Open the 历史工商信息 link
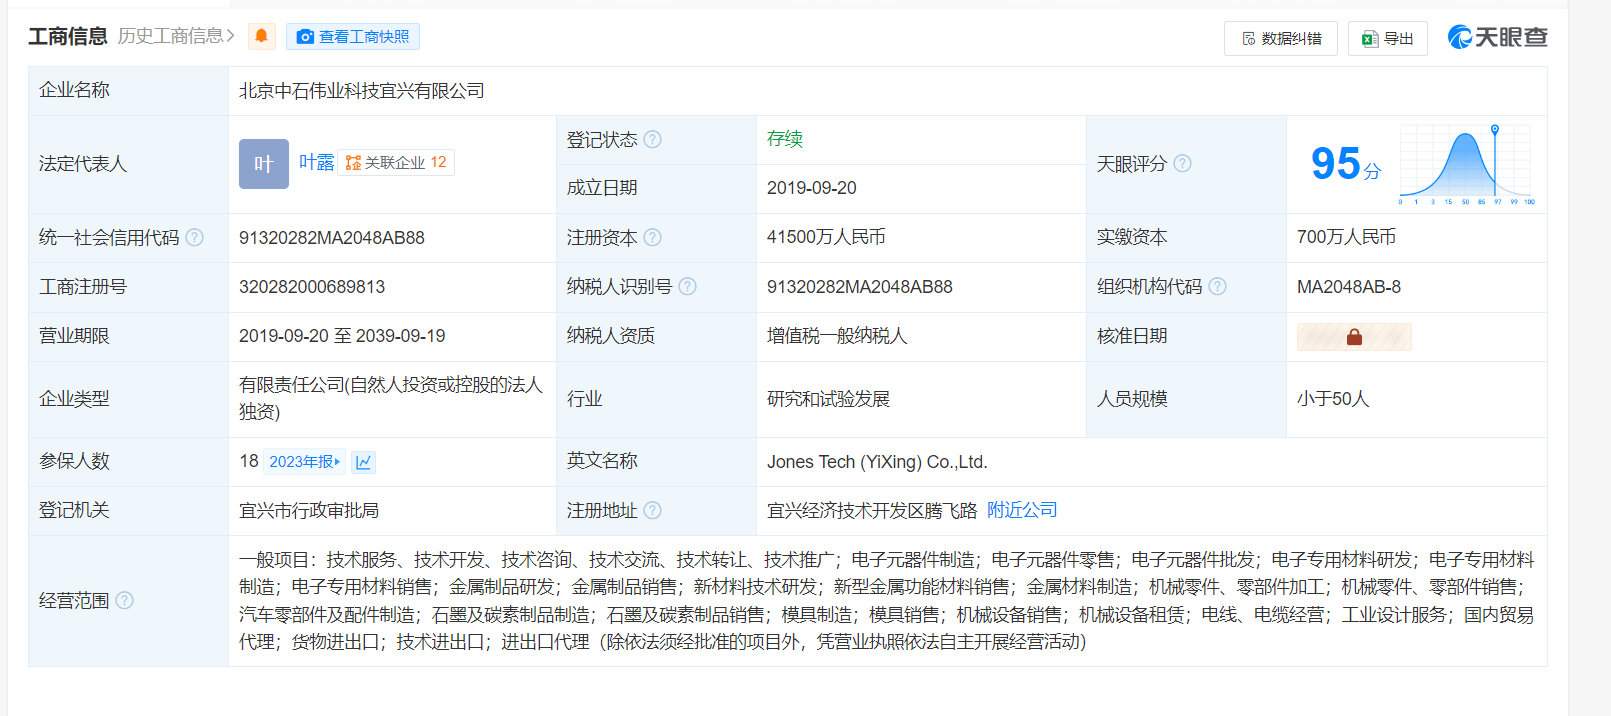The width and height of the screenshot is (1611, 716). coord(176,36)
